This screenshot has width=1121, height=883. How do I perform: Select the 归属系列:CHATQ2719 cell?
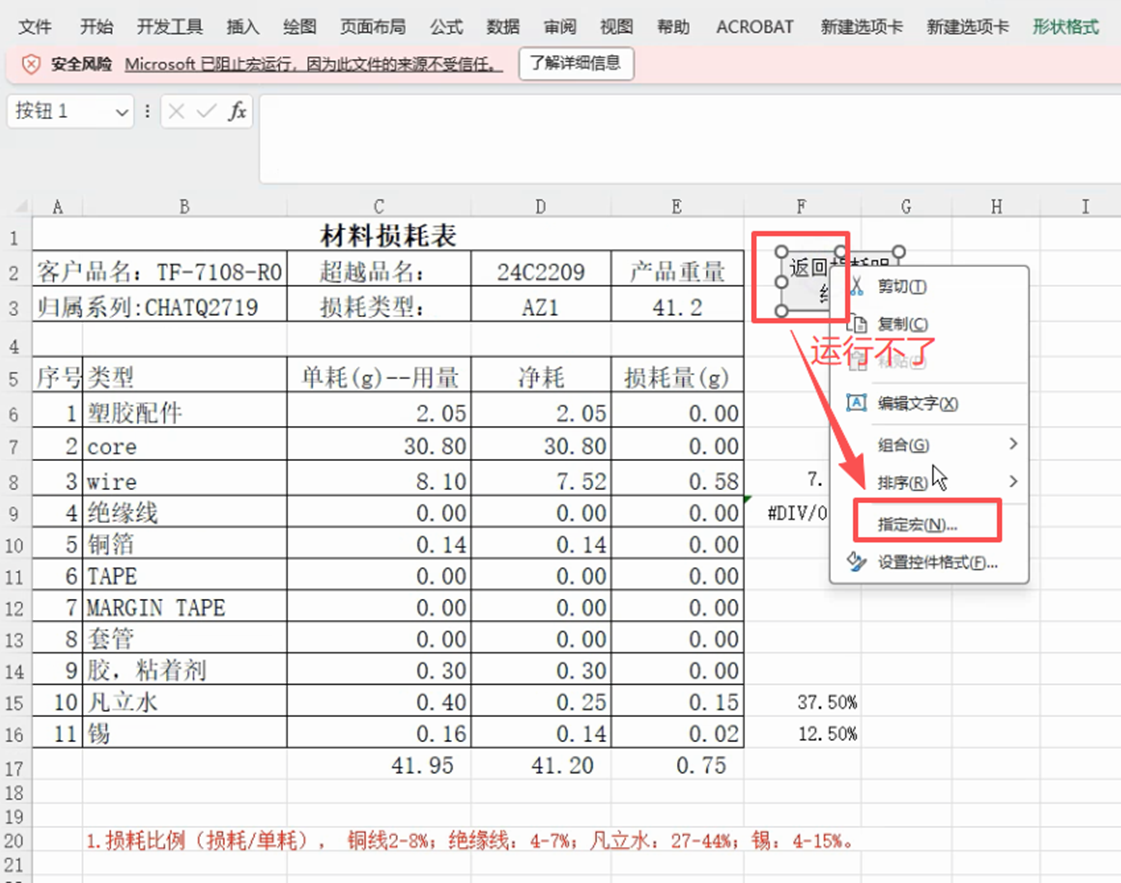click(159, 307)
